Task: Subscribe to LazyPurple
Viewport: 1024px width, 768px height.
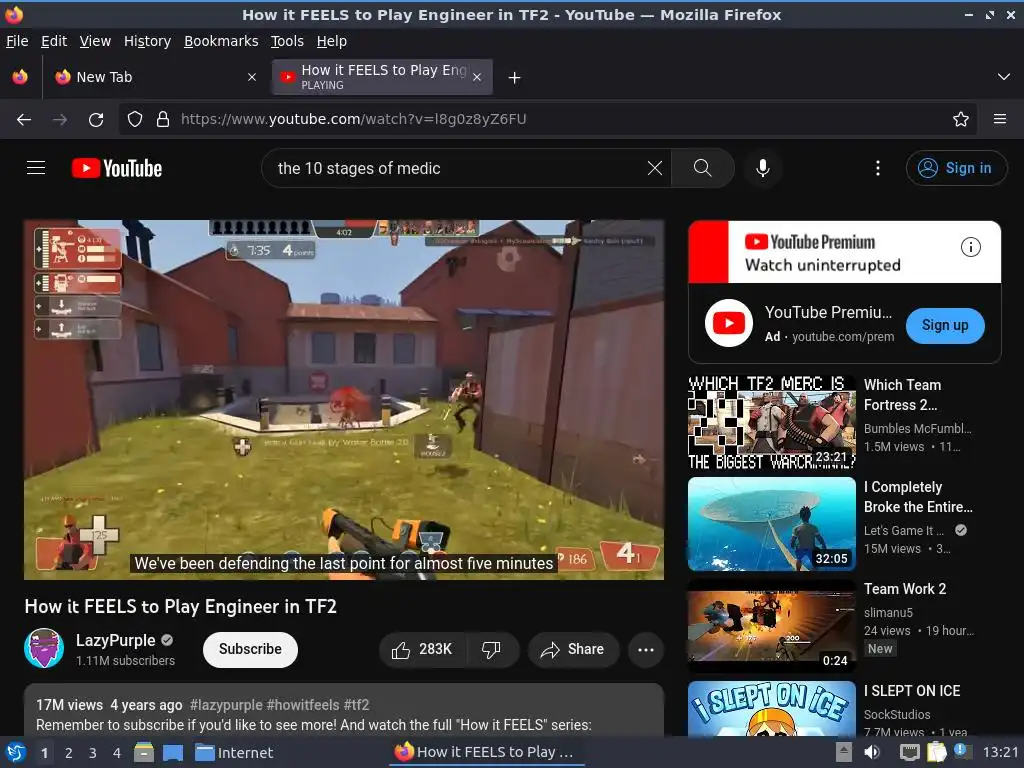Action: point(250,649)
